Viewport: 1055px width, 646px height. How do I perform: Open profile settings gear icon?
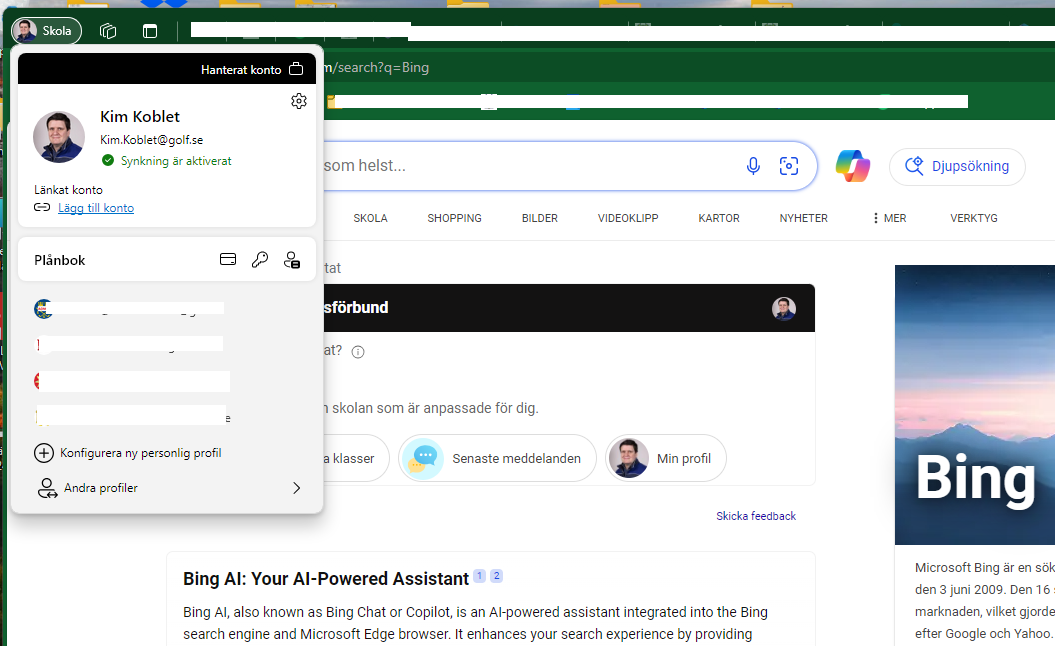pos(299,101)
